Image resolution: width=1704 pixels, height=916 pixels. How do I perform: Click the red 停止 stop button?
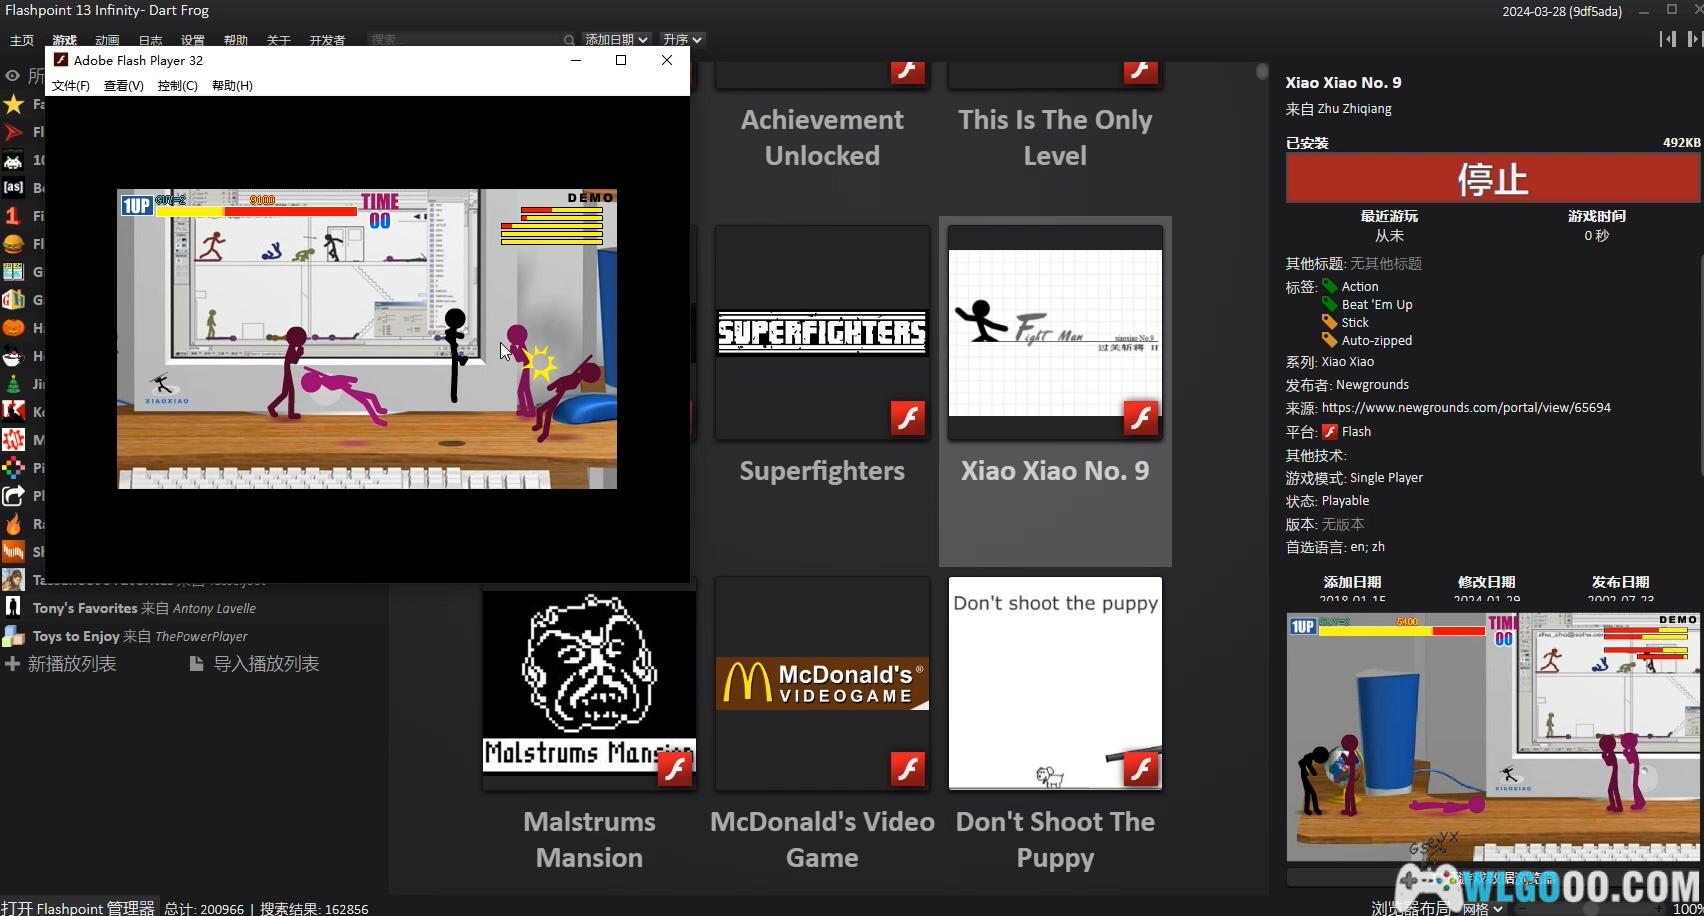point(1493,179)
